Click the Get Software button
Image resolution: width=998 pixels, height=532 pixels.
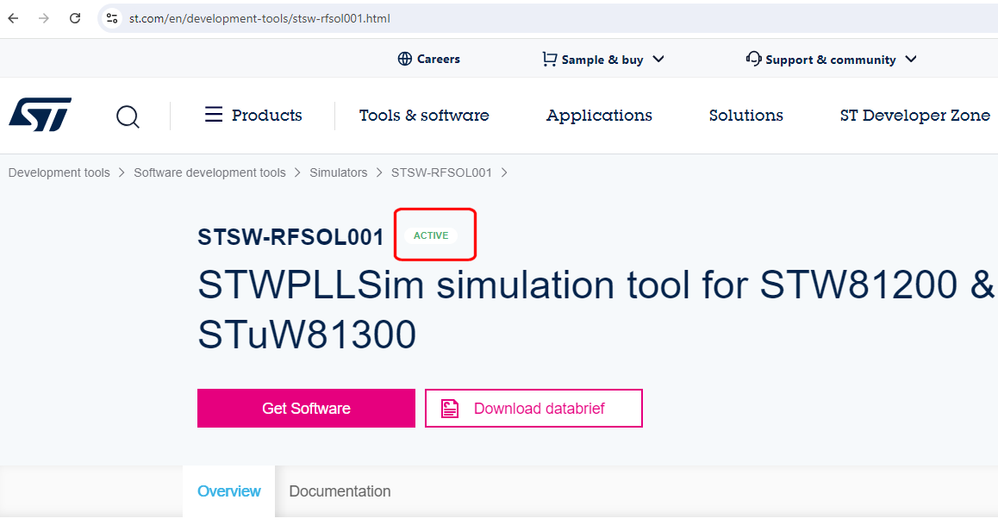pos(306,409)
